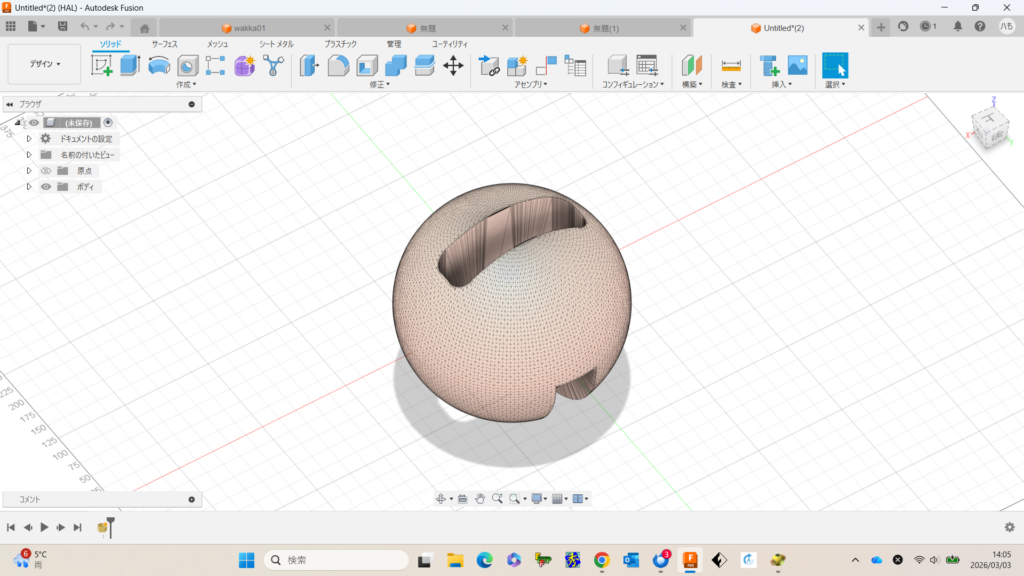Open the 作成 dropdown menu
Image resolution: width=1024 pixels, height=576 pixels.
186,85
